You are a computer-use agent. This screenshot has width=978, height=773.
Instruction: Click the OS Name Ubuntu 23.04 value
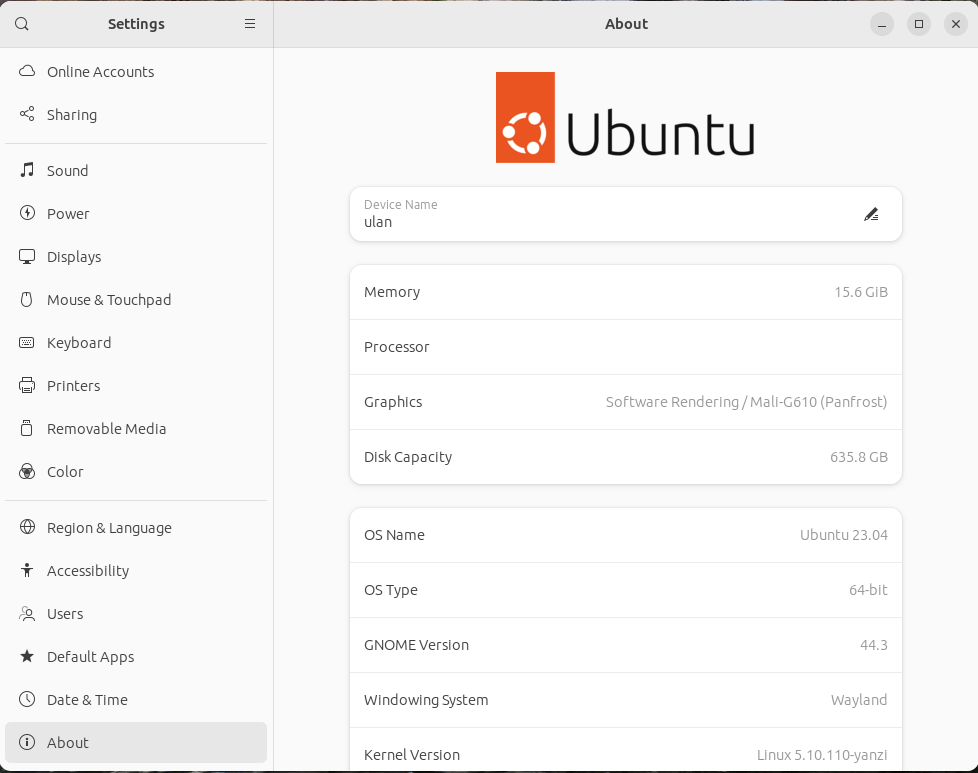point(843,535)
